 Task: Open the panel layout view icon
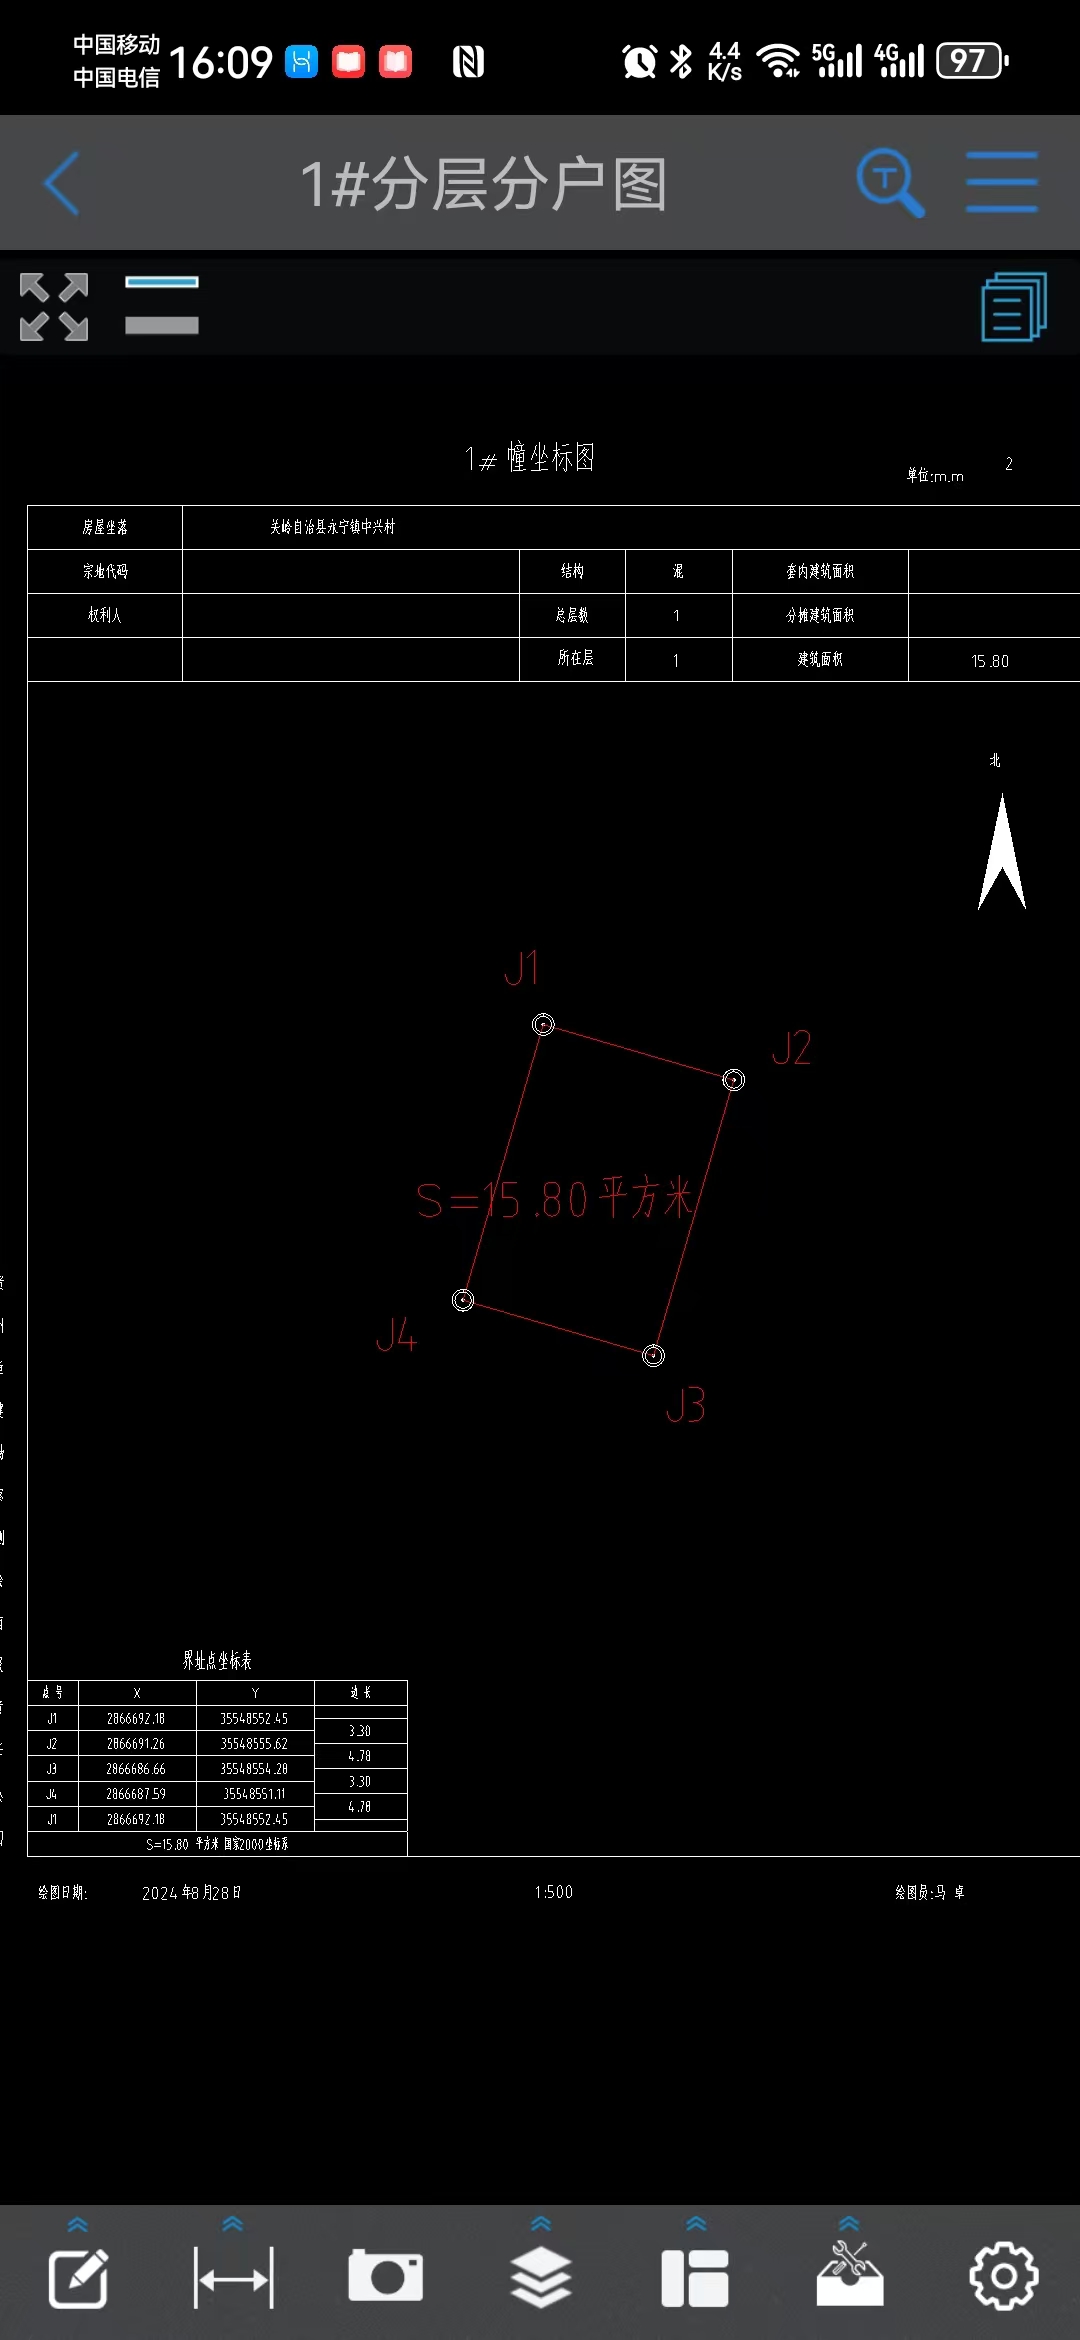[x=695, y=2279]
